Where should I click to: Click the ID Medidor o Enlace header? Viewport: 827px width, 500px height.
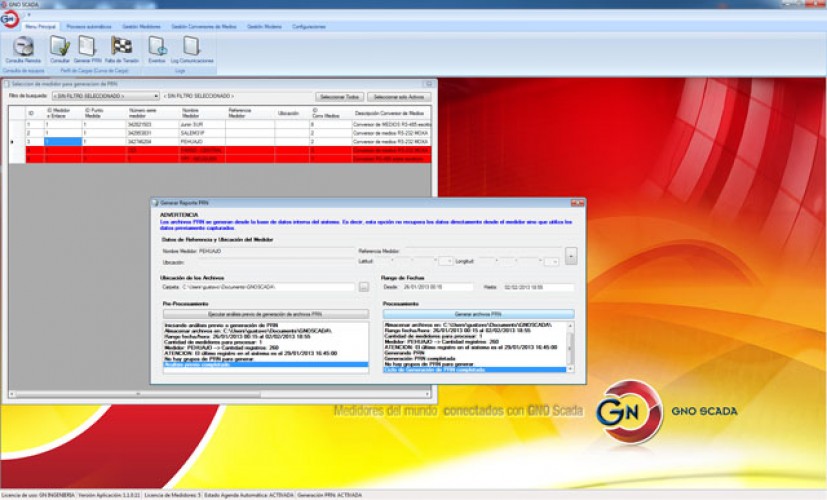[x=63, y=113]
